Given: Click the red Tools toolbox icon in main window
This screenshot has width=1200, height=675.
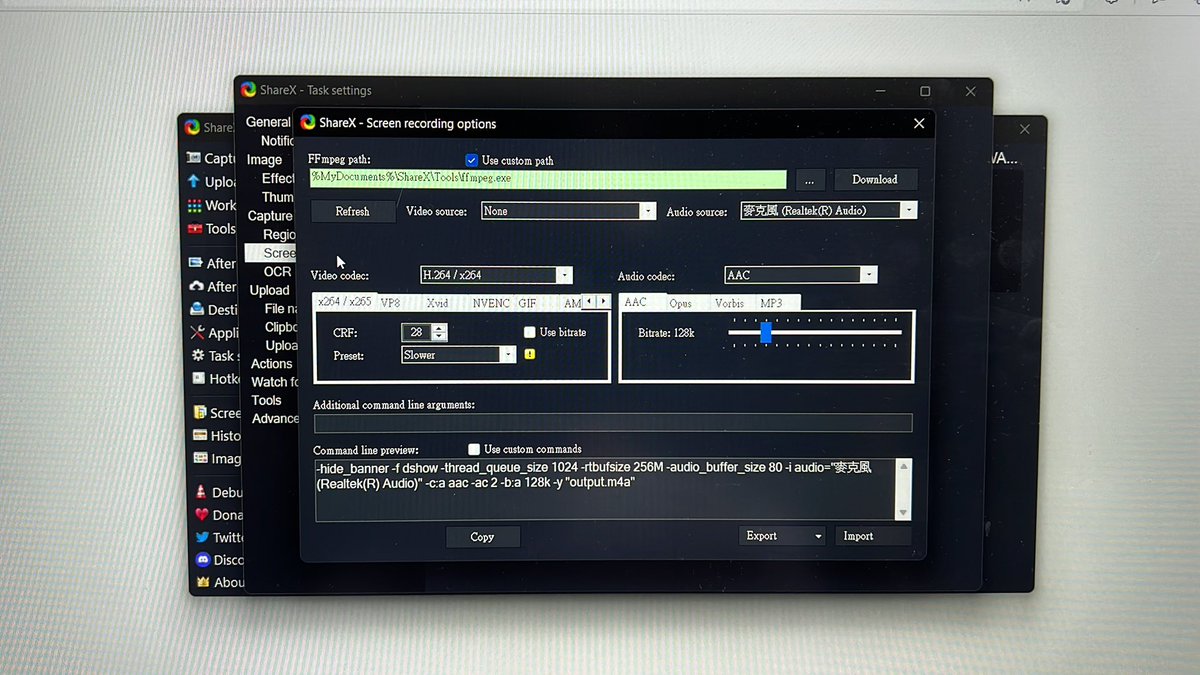Looking at the screenshot, I should pyautogui.click(x=194, y=228).
